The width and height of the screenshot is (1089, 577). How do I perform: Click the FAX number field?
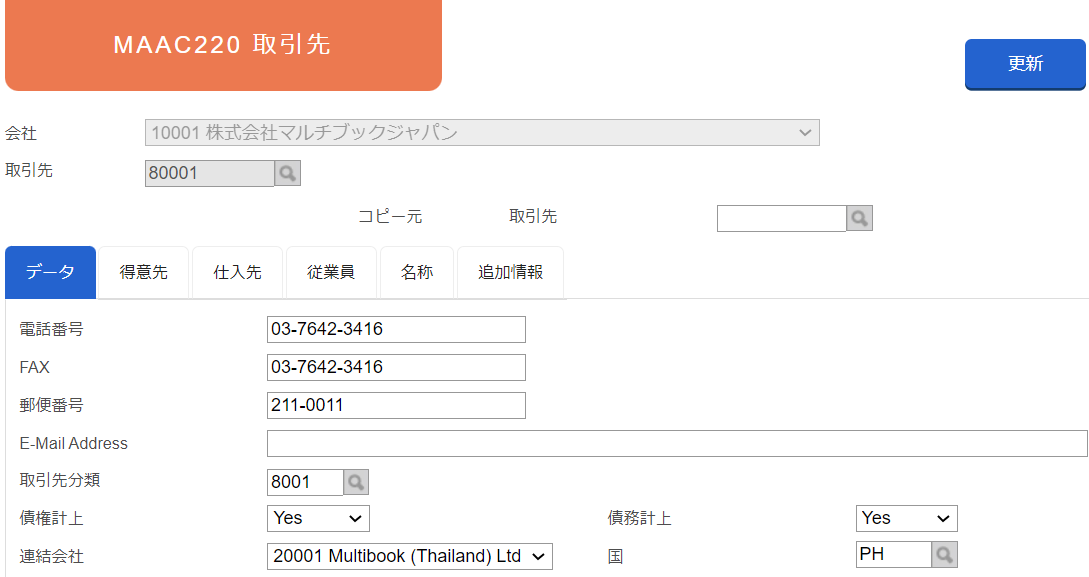[x=397, y=367]
